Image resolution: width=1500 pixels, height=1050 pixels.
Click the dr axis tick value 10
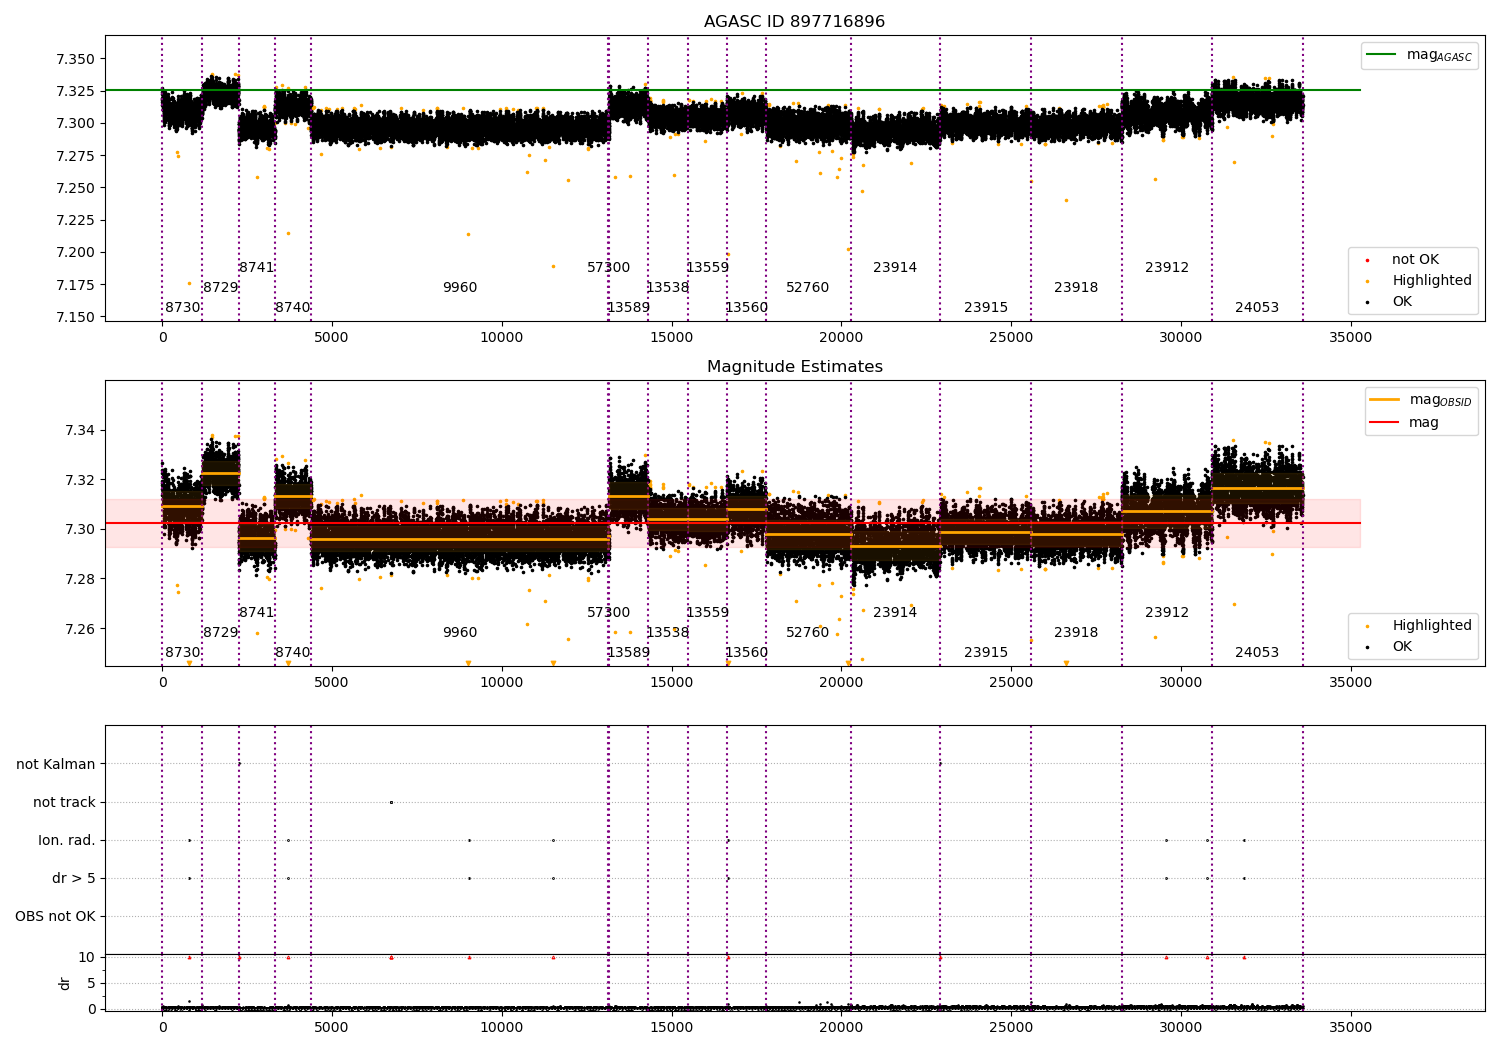(x=87, y=958)
